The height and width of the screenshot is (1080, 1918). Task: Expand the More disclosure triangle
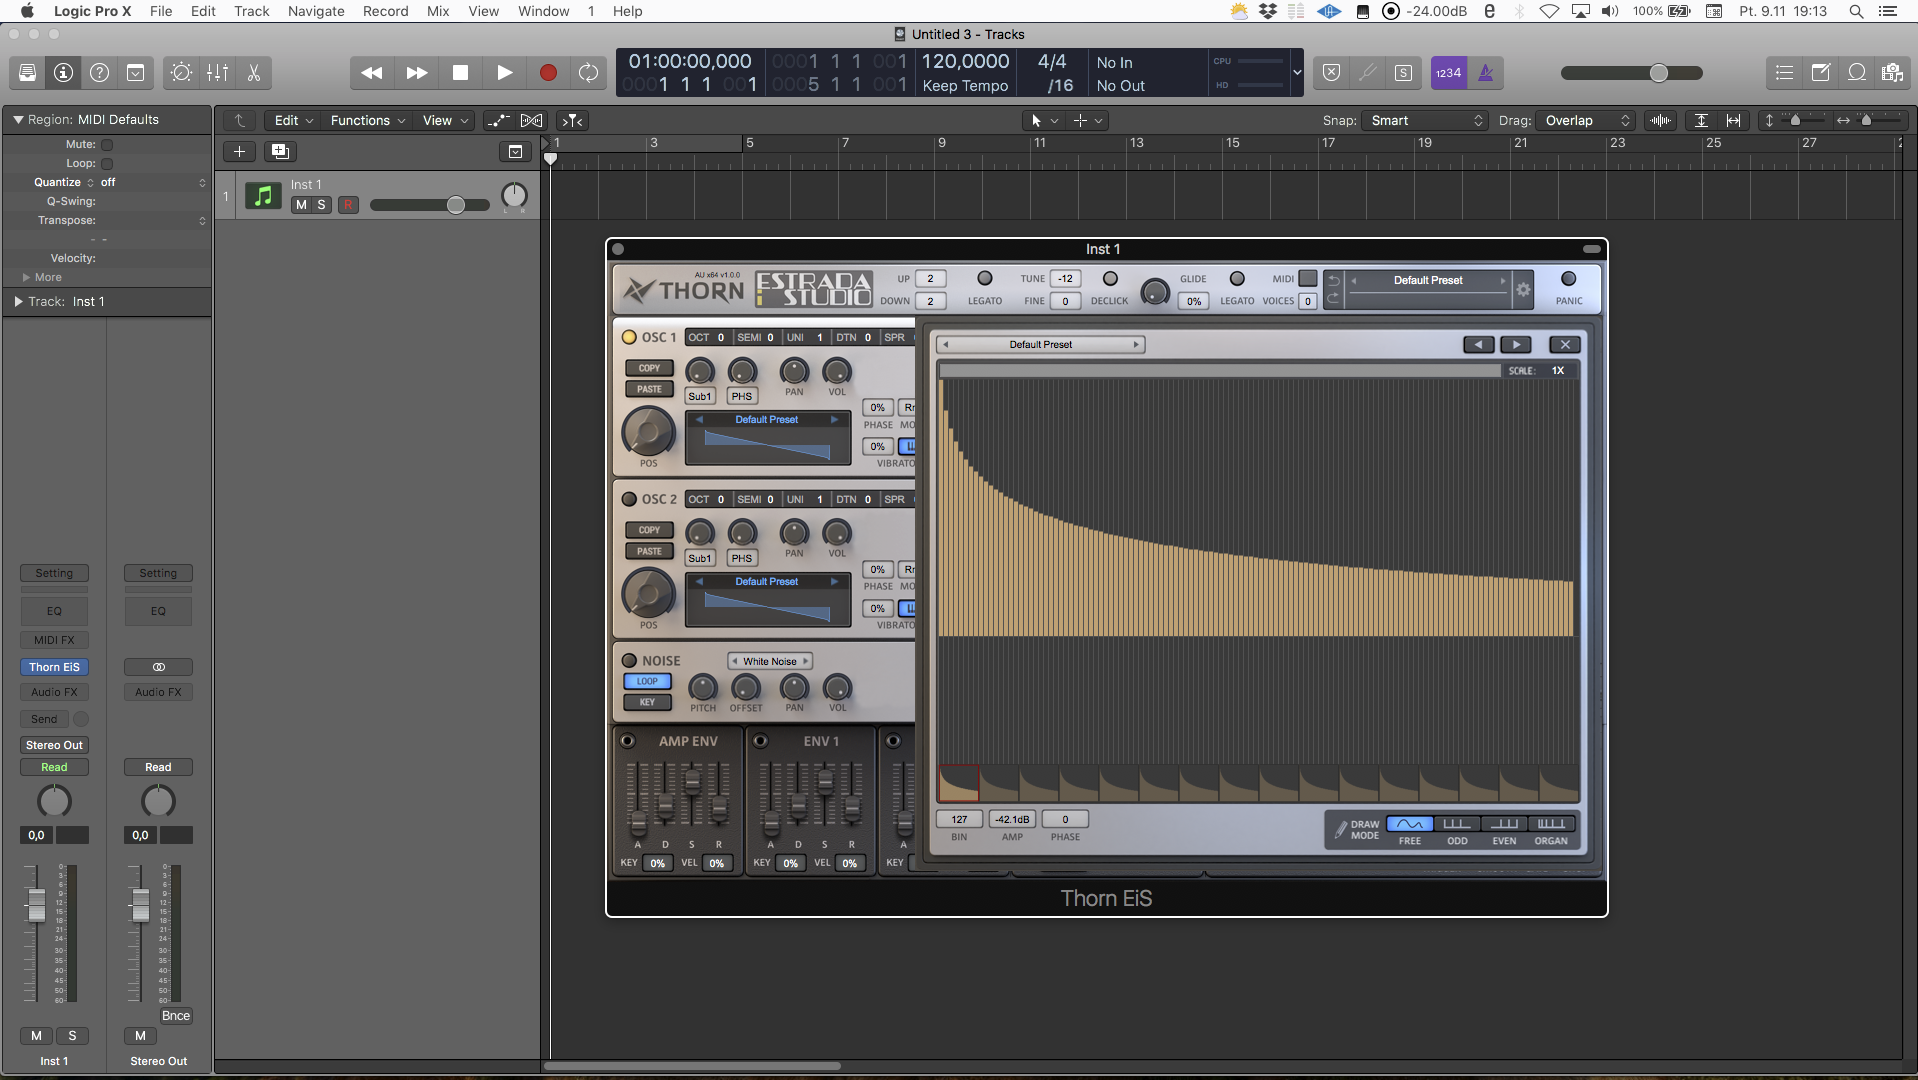[x=26, y=278]
